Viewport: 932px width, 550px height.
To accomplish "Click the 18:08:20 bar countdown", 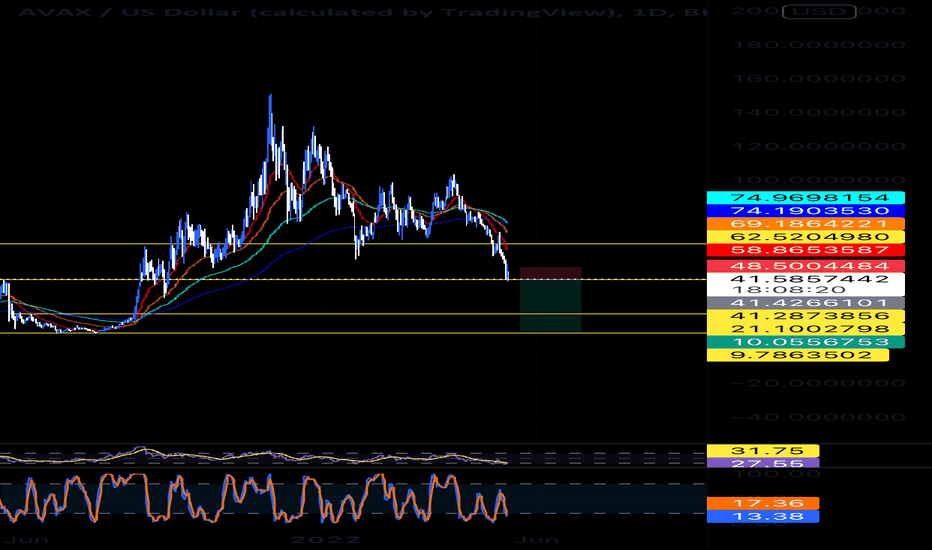I will coord(789,290).
